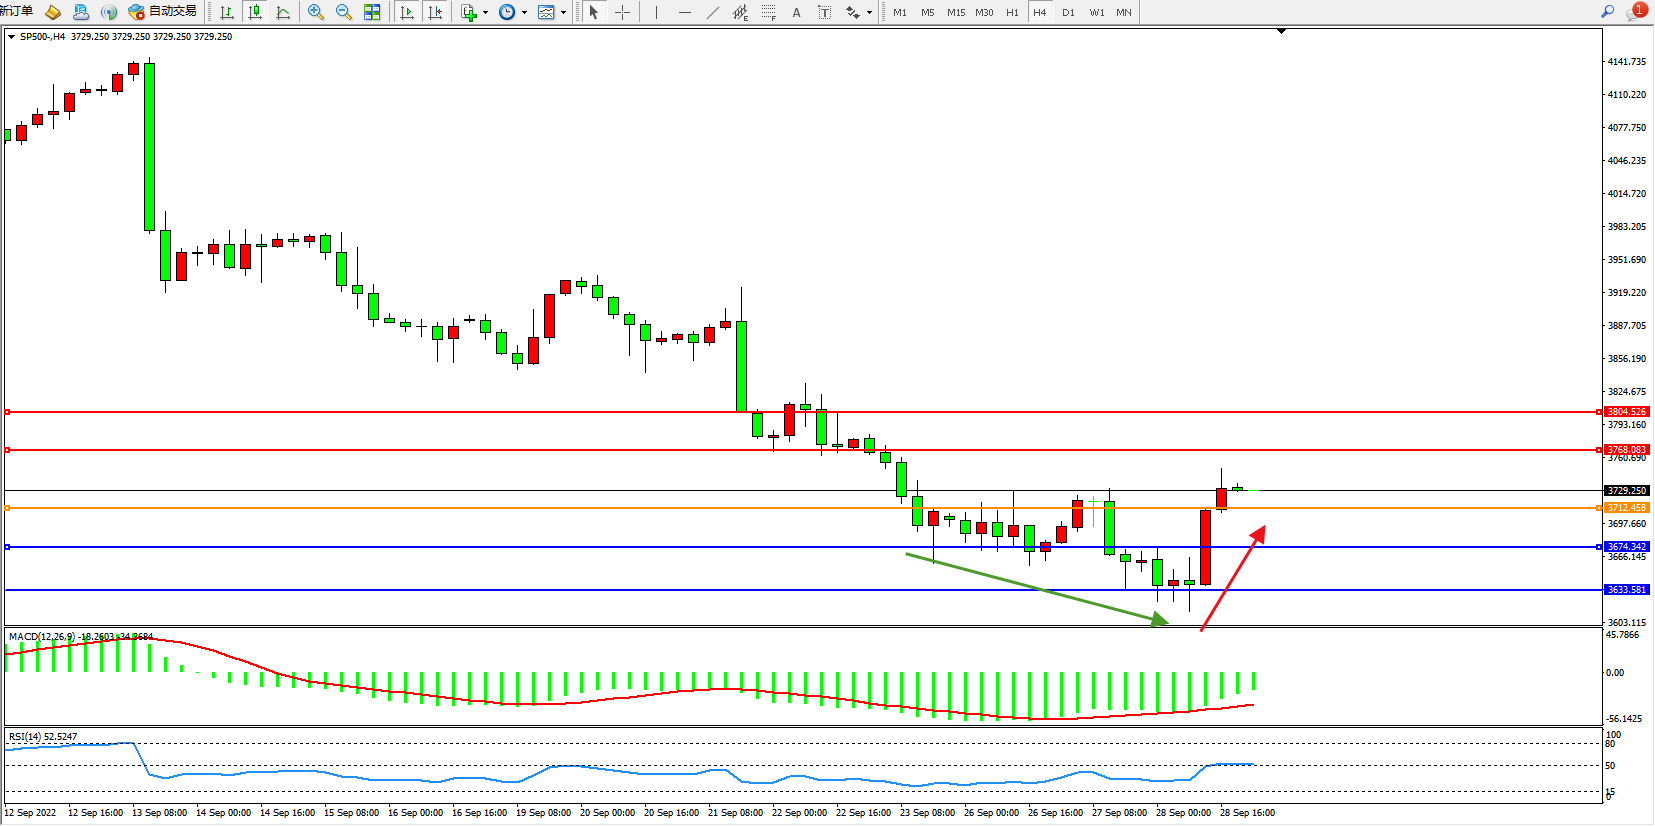Select the vertical line drawing tool
Image resolution: width=1655 pixels, height=826 pixels.
tap(656, 12)
